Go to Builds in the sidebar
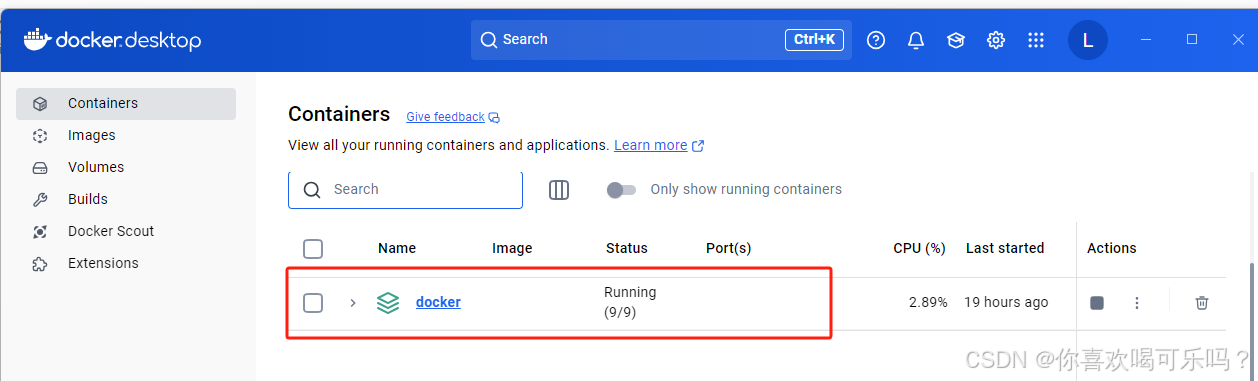The width and height of the screenshot is (1258, 381). [x=126, y=199]
